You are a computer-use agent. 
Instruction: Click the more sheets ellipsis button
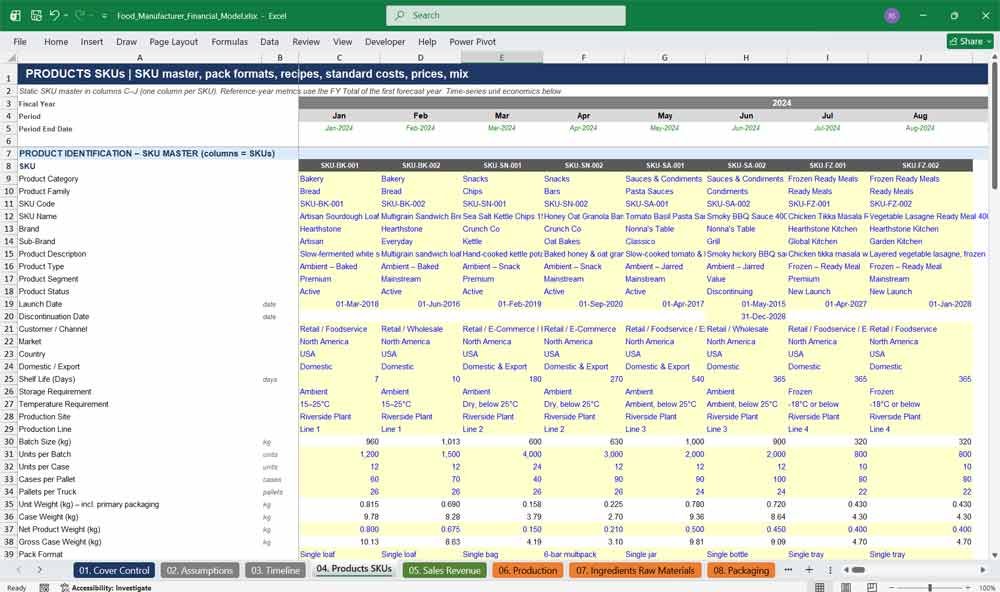coord(788,570)
